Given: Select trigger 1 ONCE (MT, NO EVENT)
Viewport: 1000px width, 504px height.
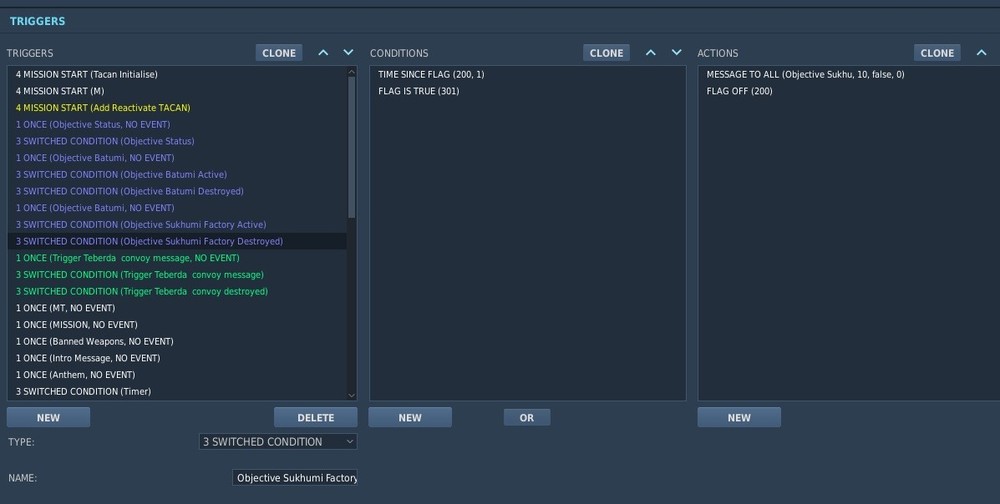Looking at the screenshot, I should coord(177,308).
